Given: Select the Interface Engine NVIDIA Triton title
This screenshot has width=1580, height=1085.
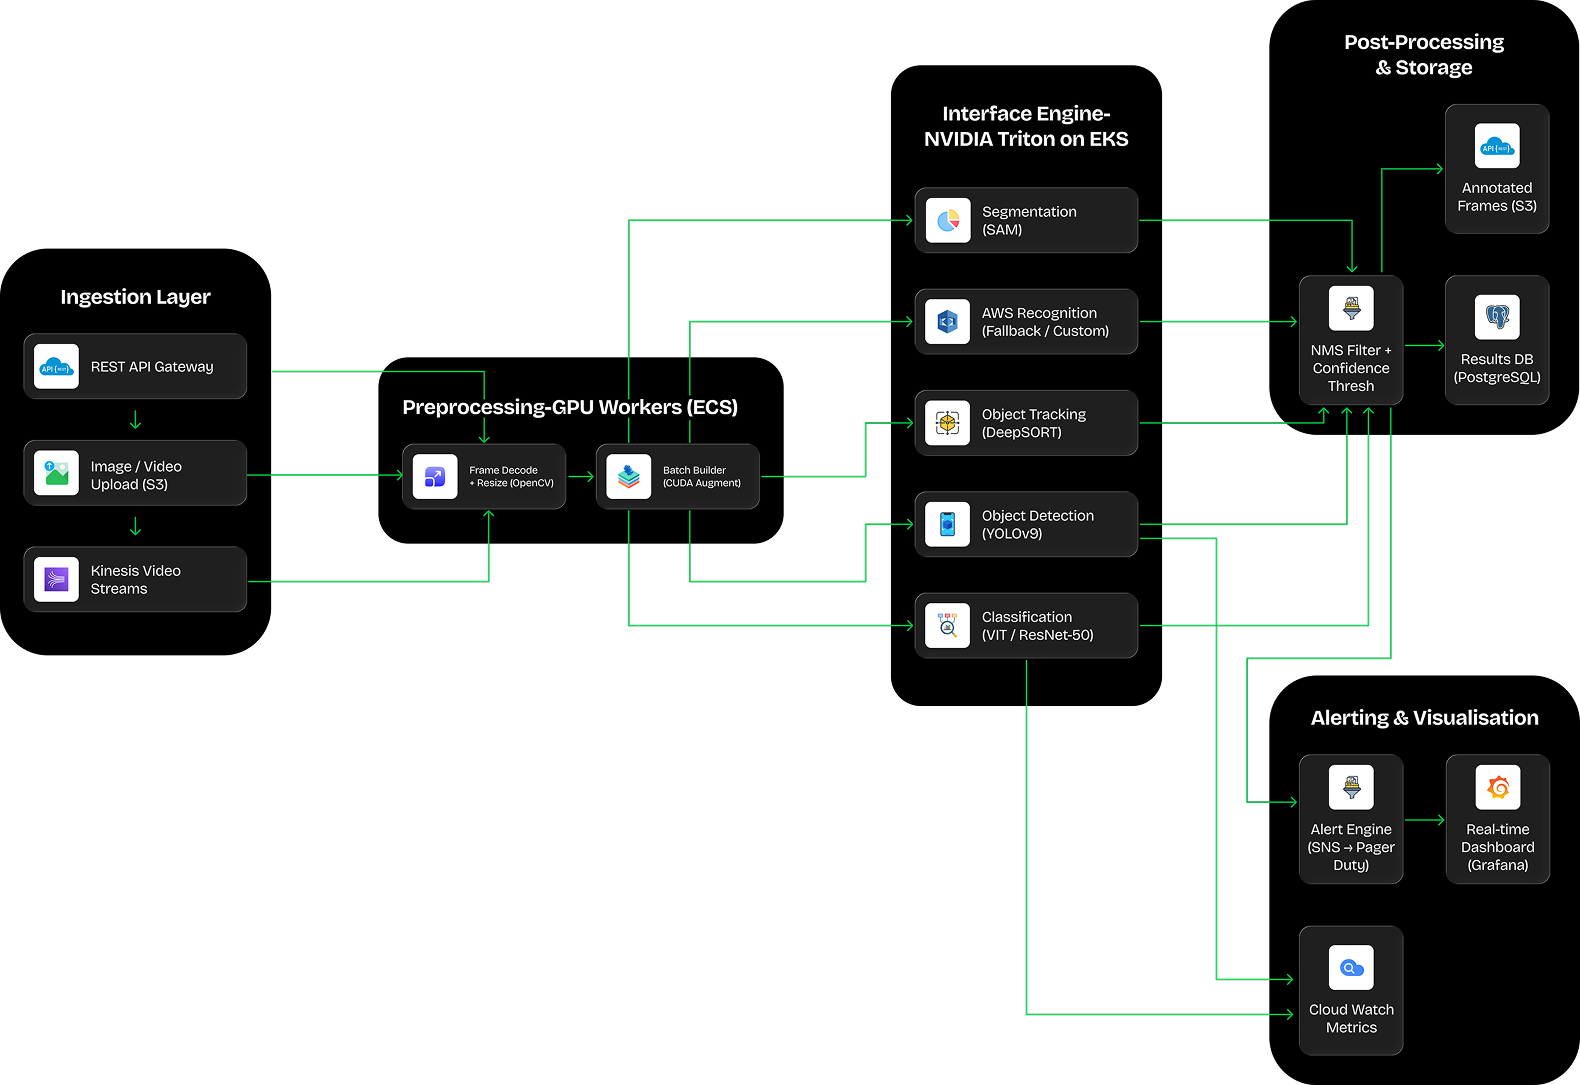Looking at the screenshot, I should [1026, 126].
